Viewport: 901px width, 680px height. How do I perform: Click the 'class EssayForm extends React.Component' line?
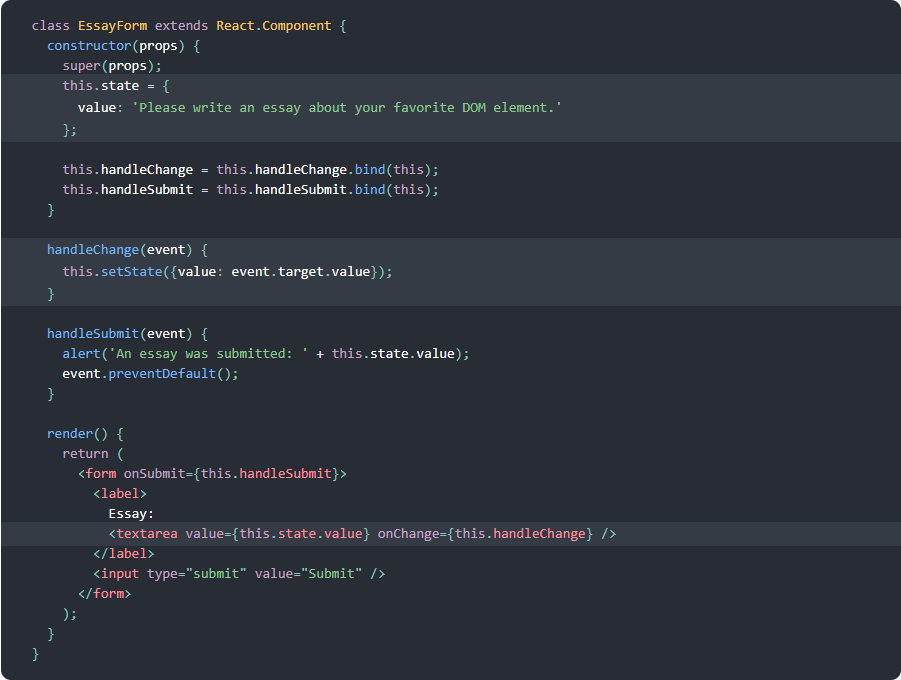[189, 26]
